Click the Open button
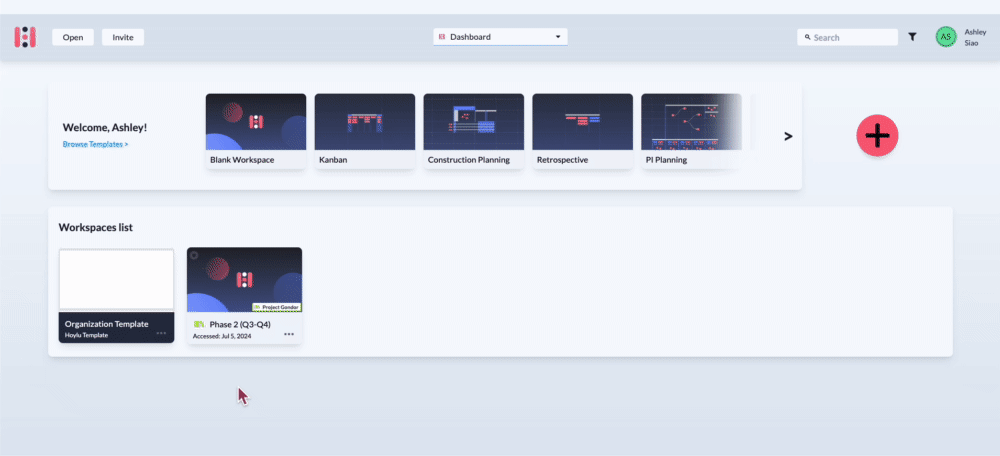Viewport: 1000px width, 456px height. (x=73, y=37)
